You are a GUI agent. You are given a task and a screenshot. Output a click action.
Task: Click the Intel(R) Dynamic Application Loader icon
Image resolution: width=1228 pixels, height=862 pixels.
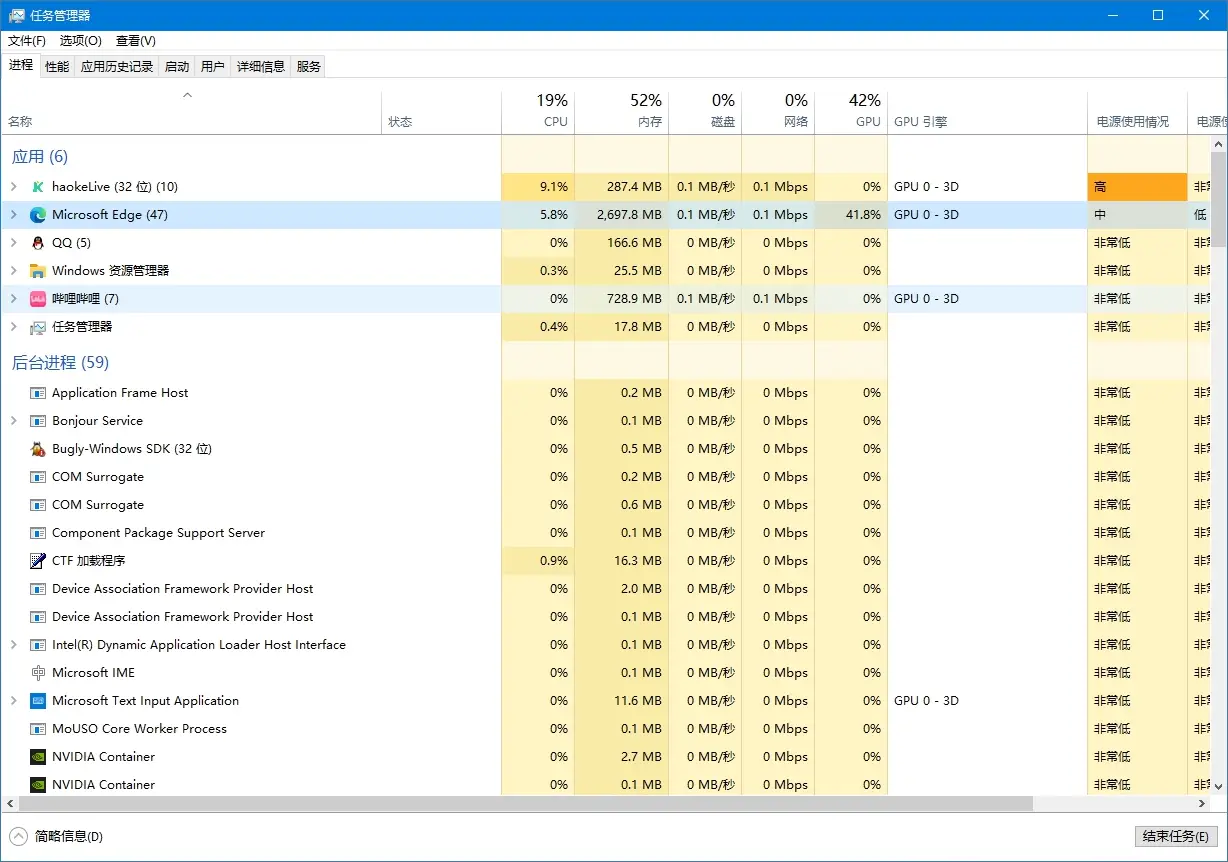pos(38,645)
